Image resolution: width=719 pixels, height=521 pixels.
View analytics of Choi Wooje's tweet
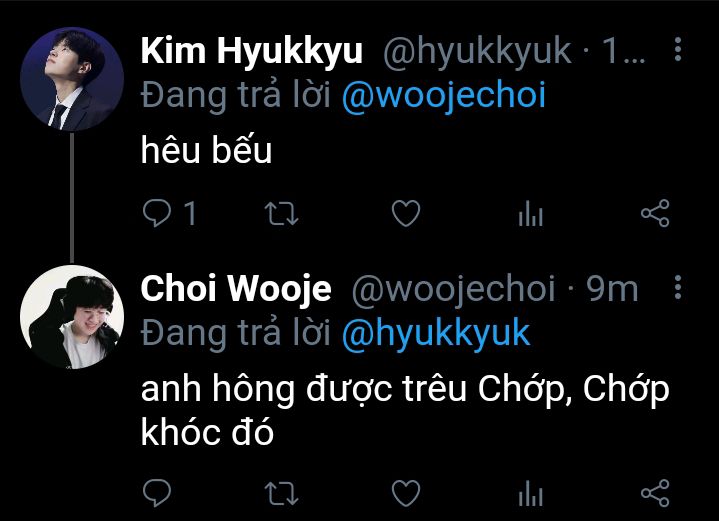click(x=531, y=493)
